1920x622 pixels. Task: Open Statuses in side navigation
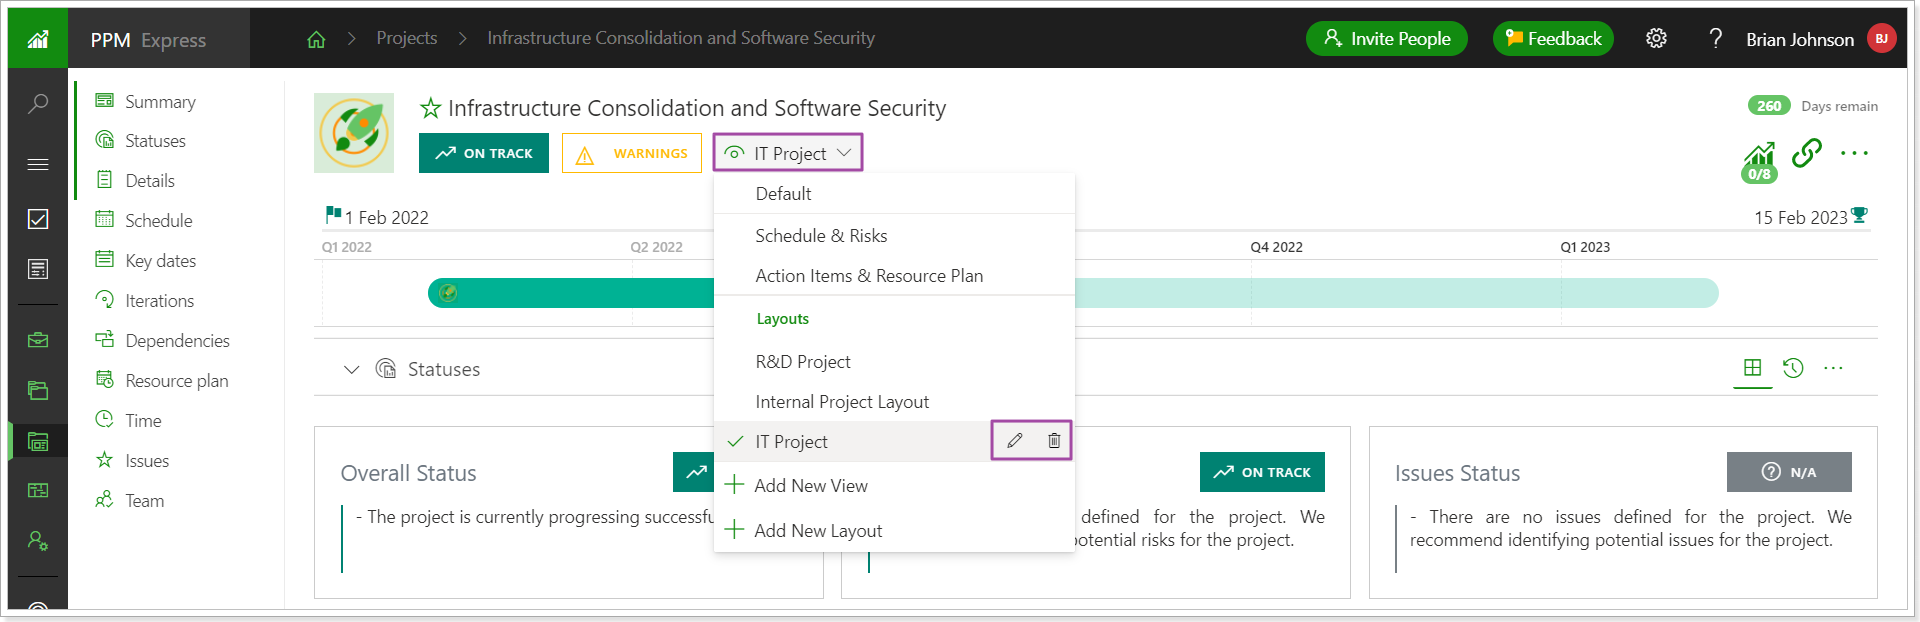click(x=141, y=140)
